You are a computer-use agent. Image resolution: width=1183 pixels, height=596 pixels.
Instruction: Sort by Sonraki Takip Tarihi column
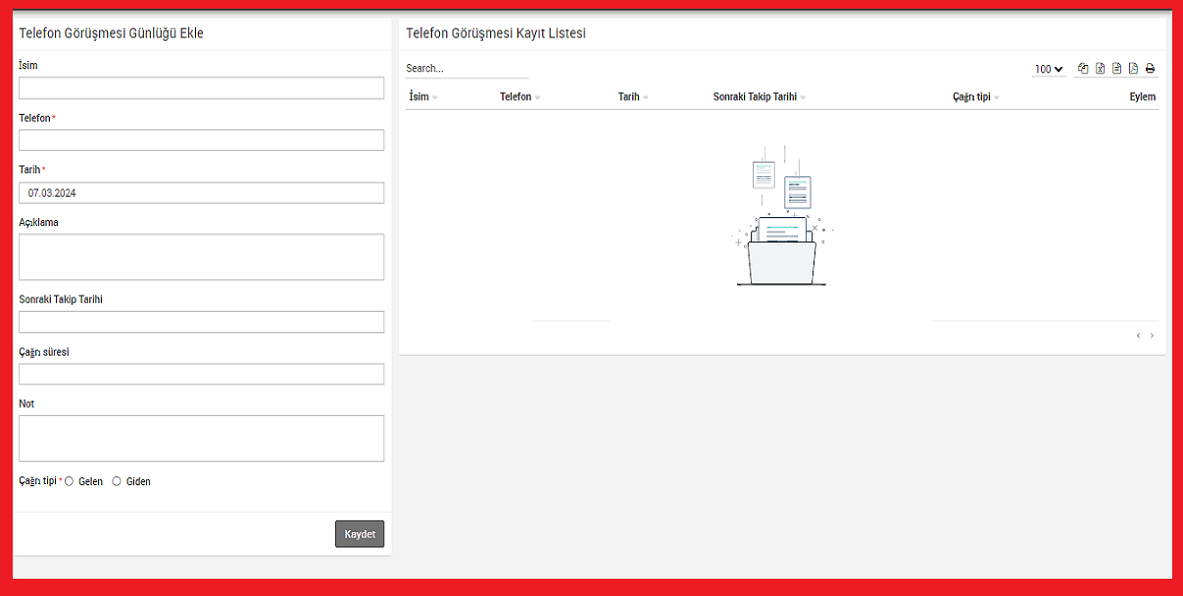755,97
